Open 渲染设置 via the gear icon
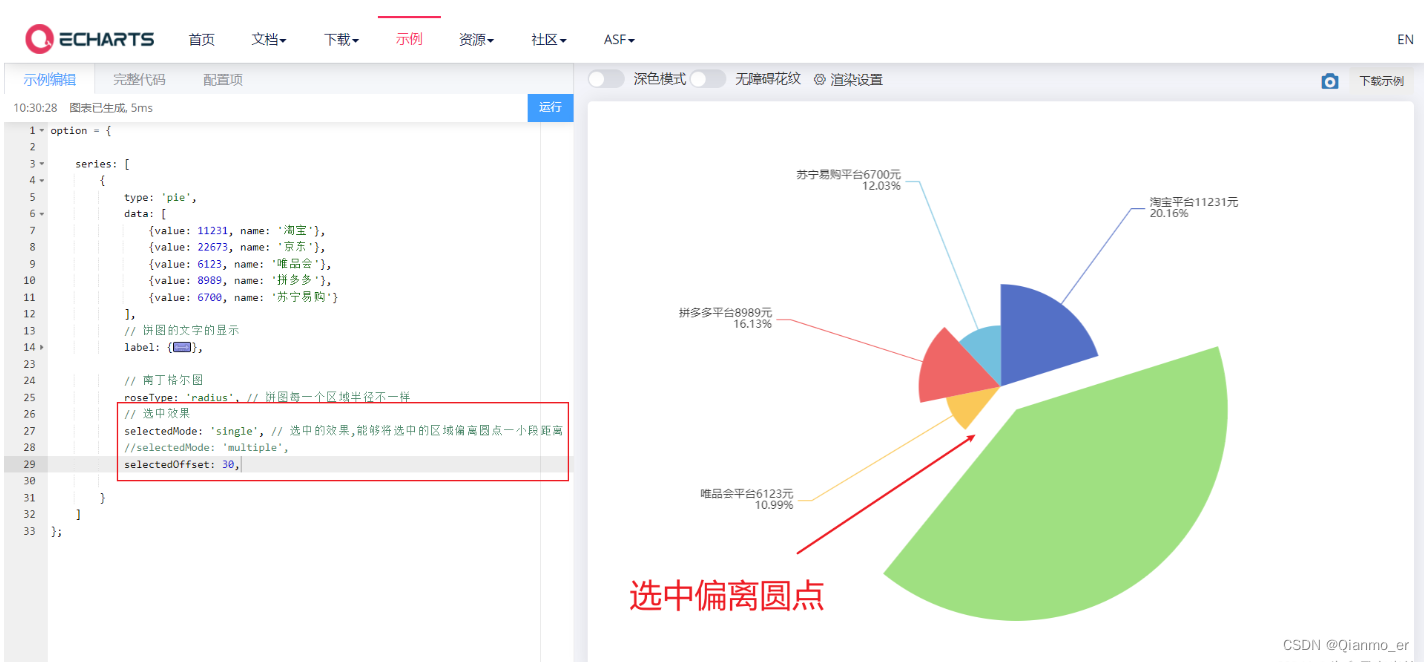This screenshot has width=1424, height=662. click(821, 81)
